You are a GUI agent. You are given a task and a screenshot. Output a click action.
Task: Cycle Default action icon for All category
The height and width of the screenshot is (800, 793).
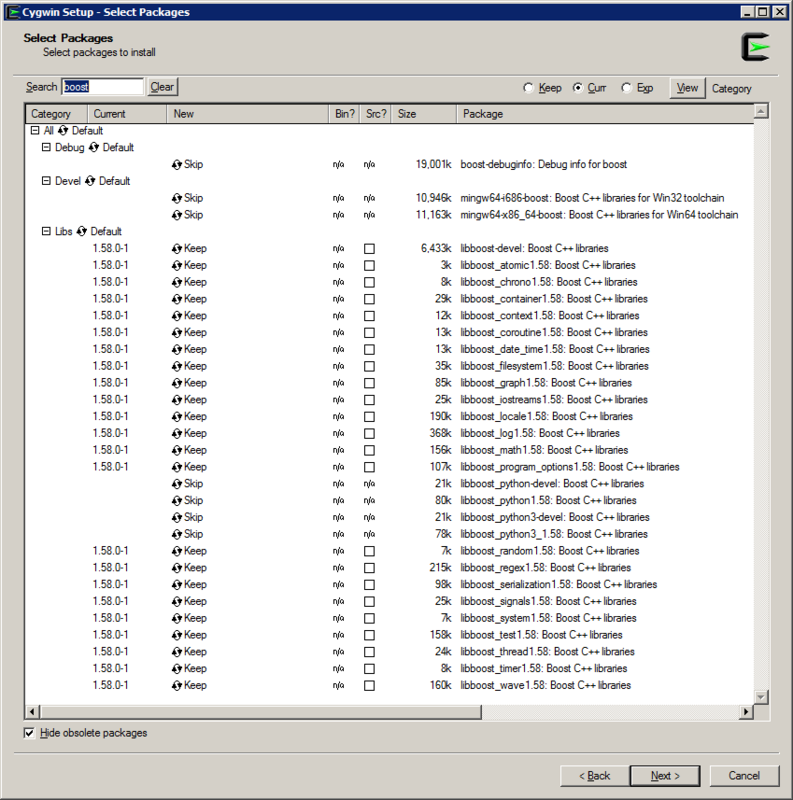pyautogui.click(x=63, y=131)
